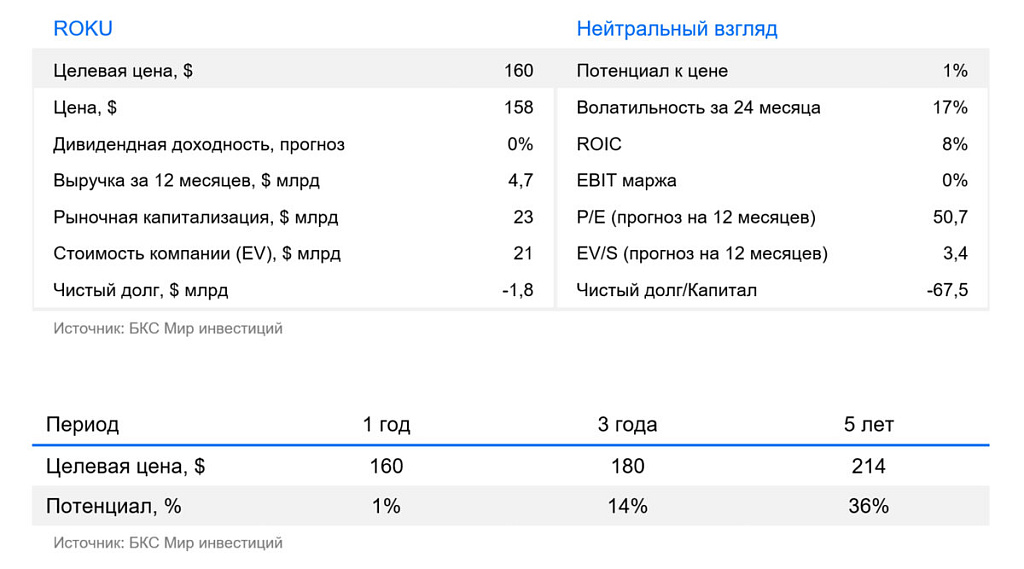This screenshot has height=569, width=1024.
Task: Click Чистый долг value -1,8
Action: point(517,290)
